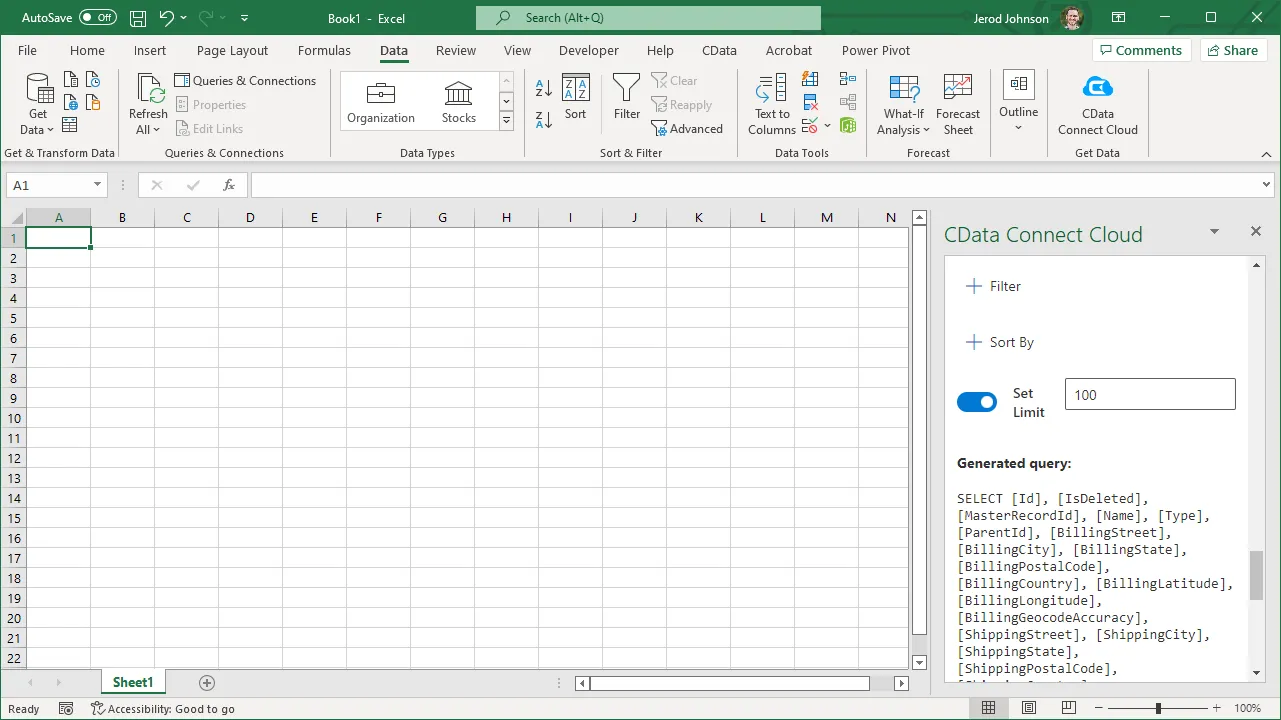Expand the Data Types gallery
Image resolution: width=1281 pixels, height=720 pixels.
tap(506, 119)
